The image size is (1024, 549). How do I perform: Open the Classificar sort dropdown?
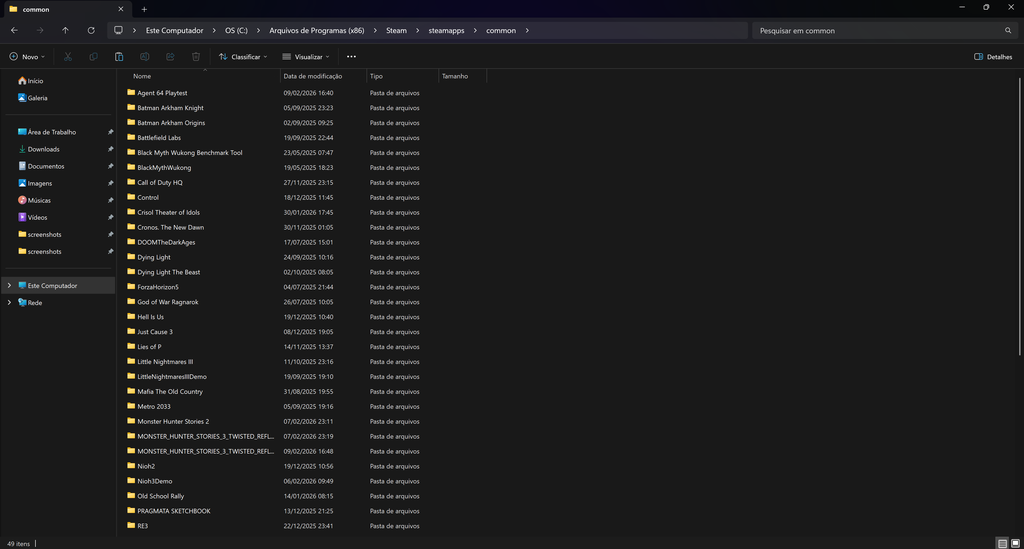(243, 57)
